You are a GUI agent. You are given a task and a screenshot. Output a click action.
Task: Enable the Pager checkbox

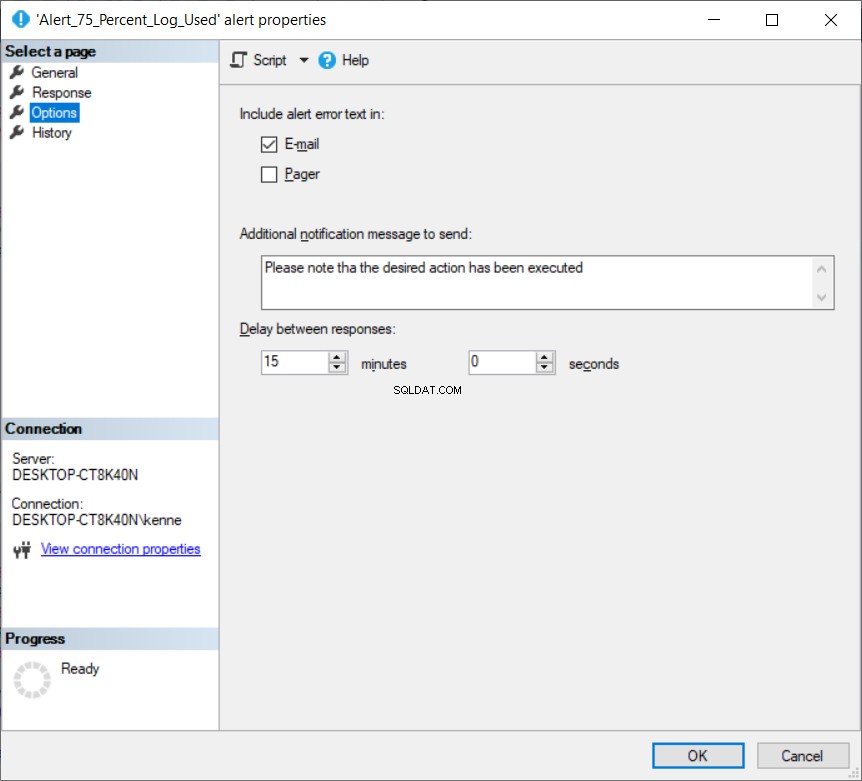click(x=269, y=175)
